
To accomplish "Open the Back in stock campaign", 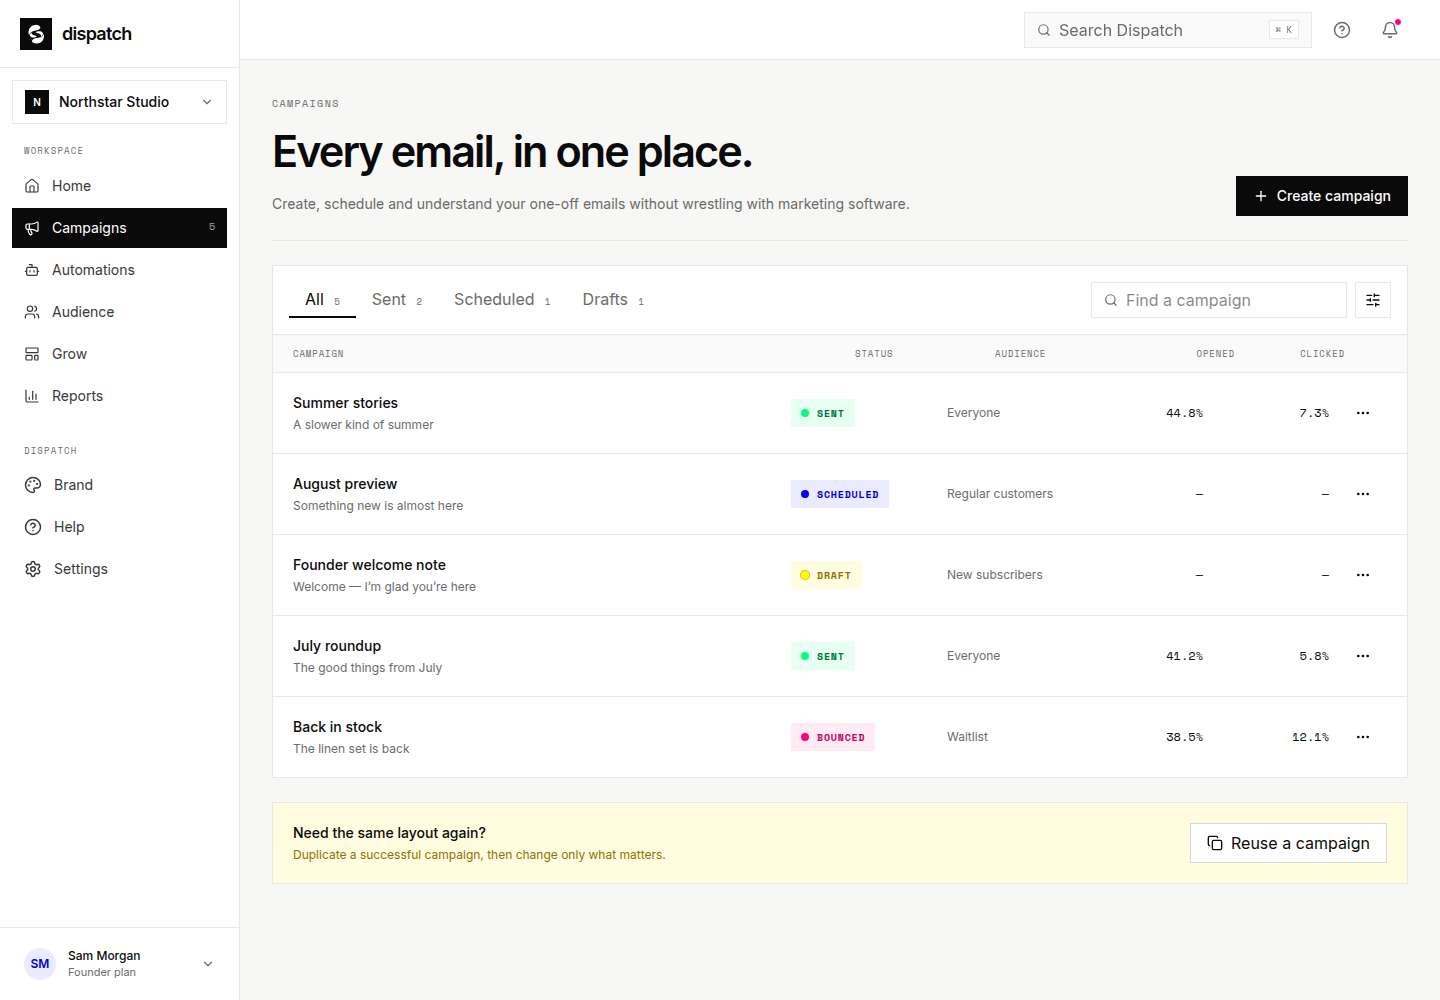I will pyautogui.click(x=337, y=727).
